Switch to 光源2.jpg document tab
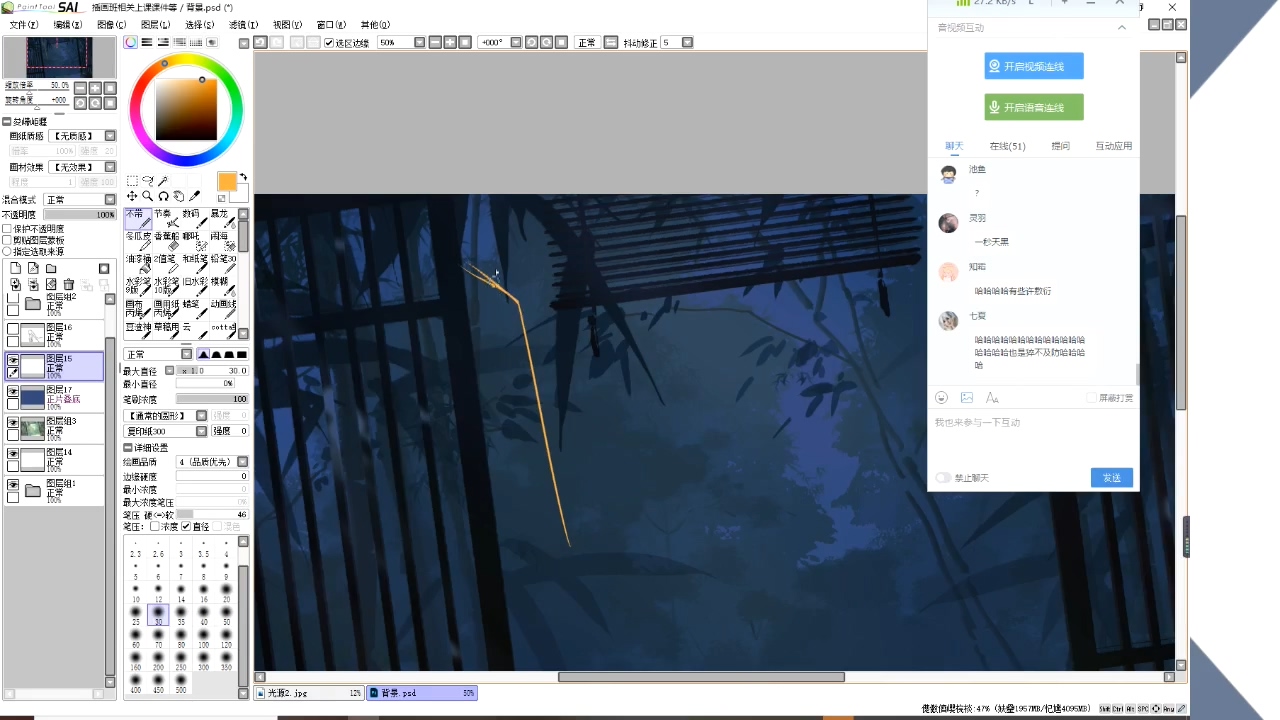The width and height of the screenshot is (1280, 720). [x=309, y=693]
